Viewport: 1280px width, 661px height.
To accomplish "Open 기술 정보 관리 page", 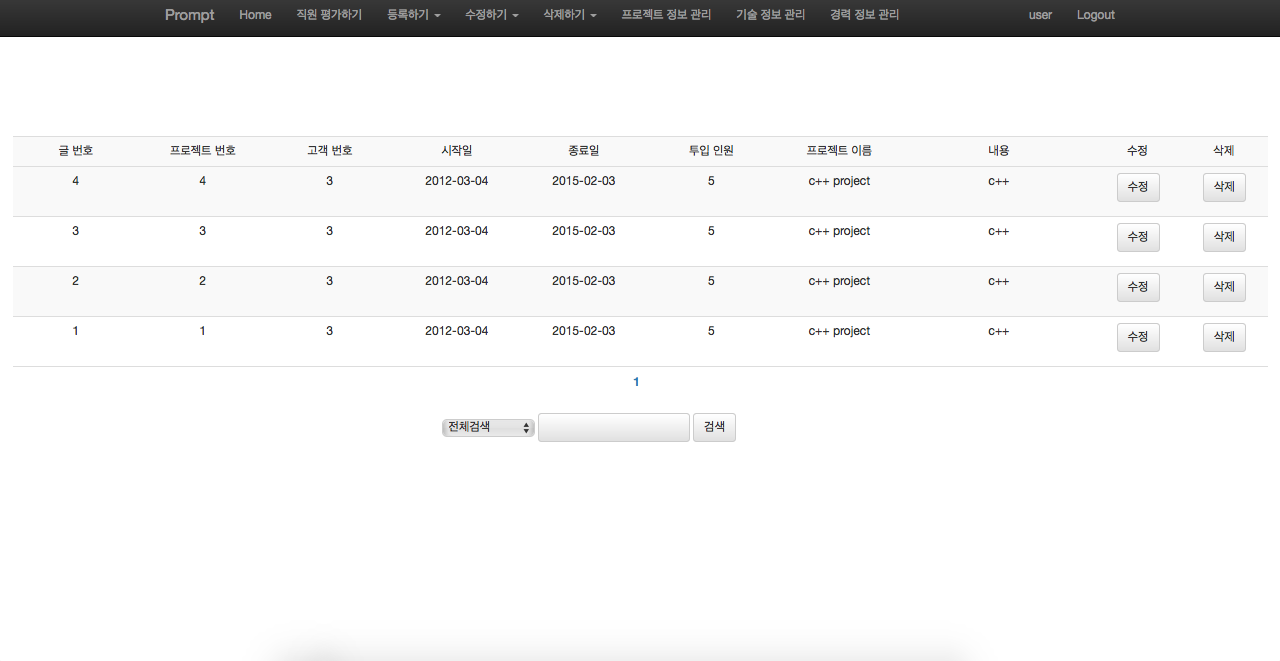I will point(770,15).
